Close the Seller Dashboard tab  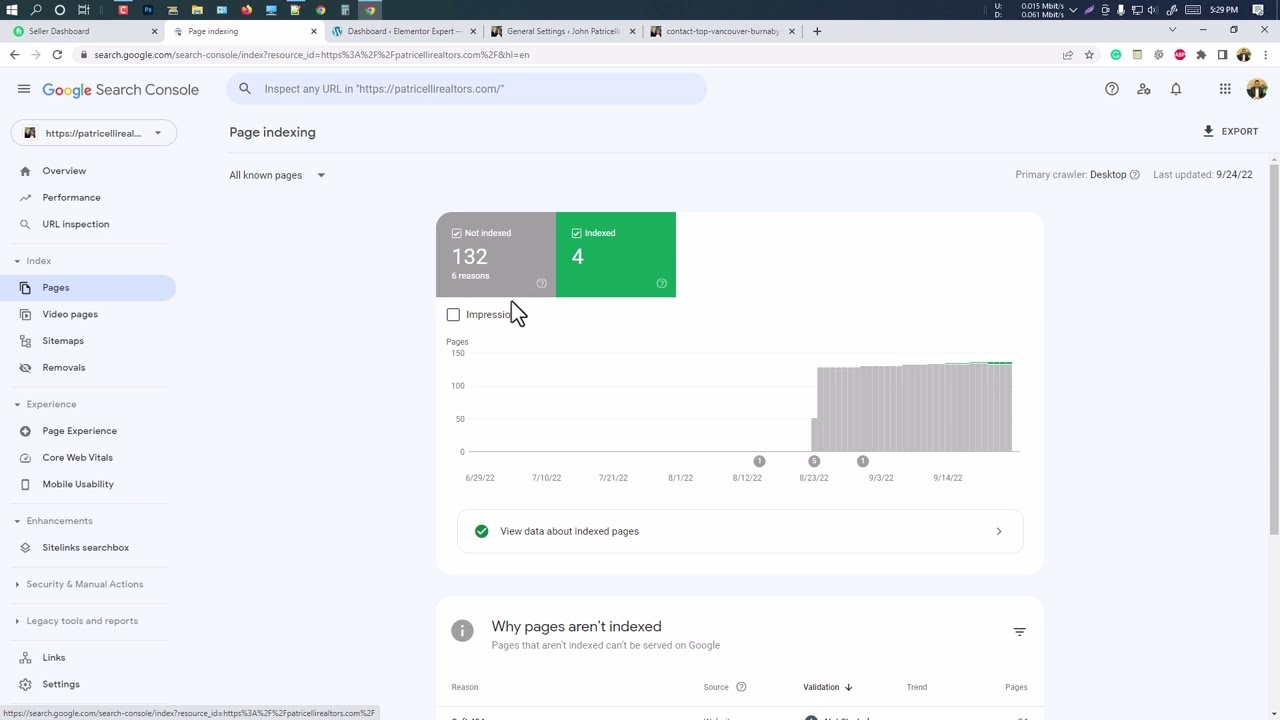pos(154,31)
